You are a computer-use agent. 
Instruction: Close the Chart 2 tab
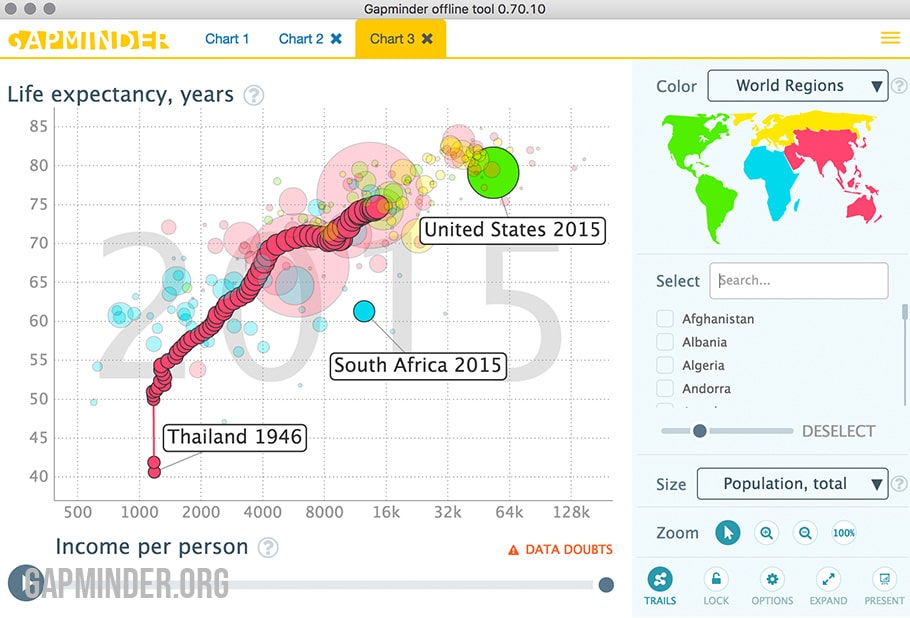[x=336, y=38]
